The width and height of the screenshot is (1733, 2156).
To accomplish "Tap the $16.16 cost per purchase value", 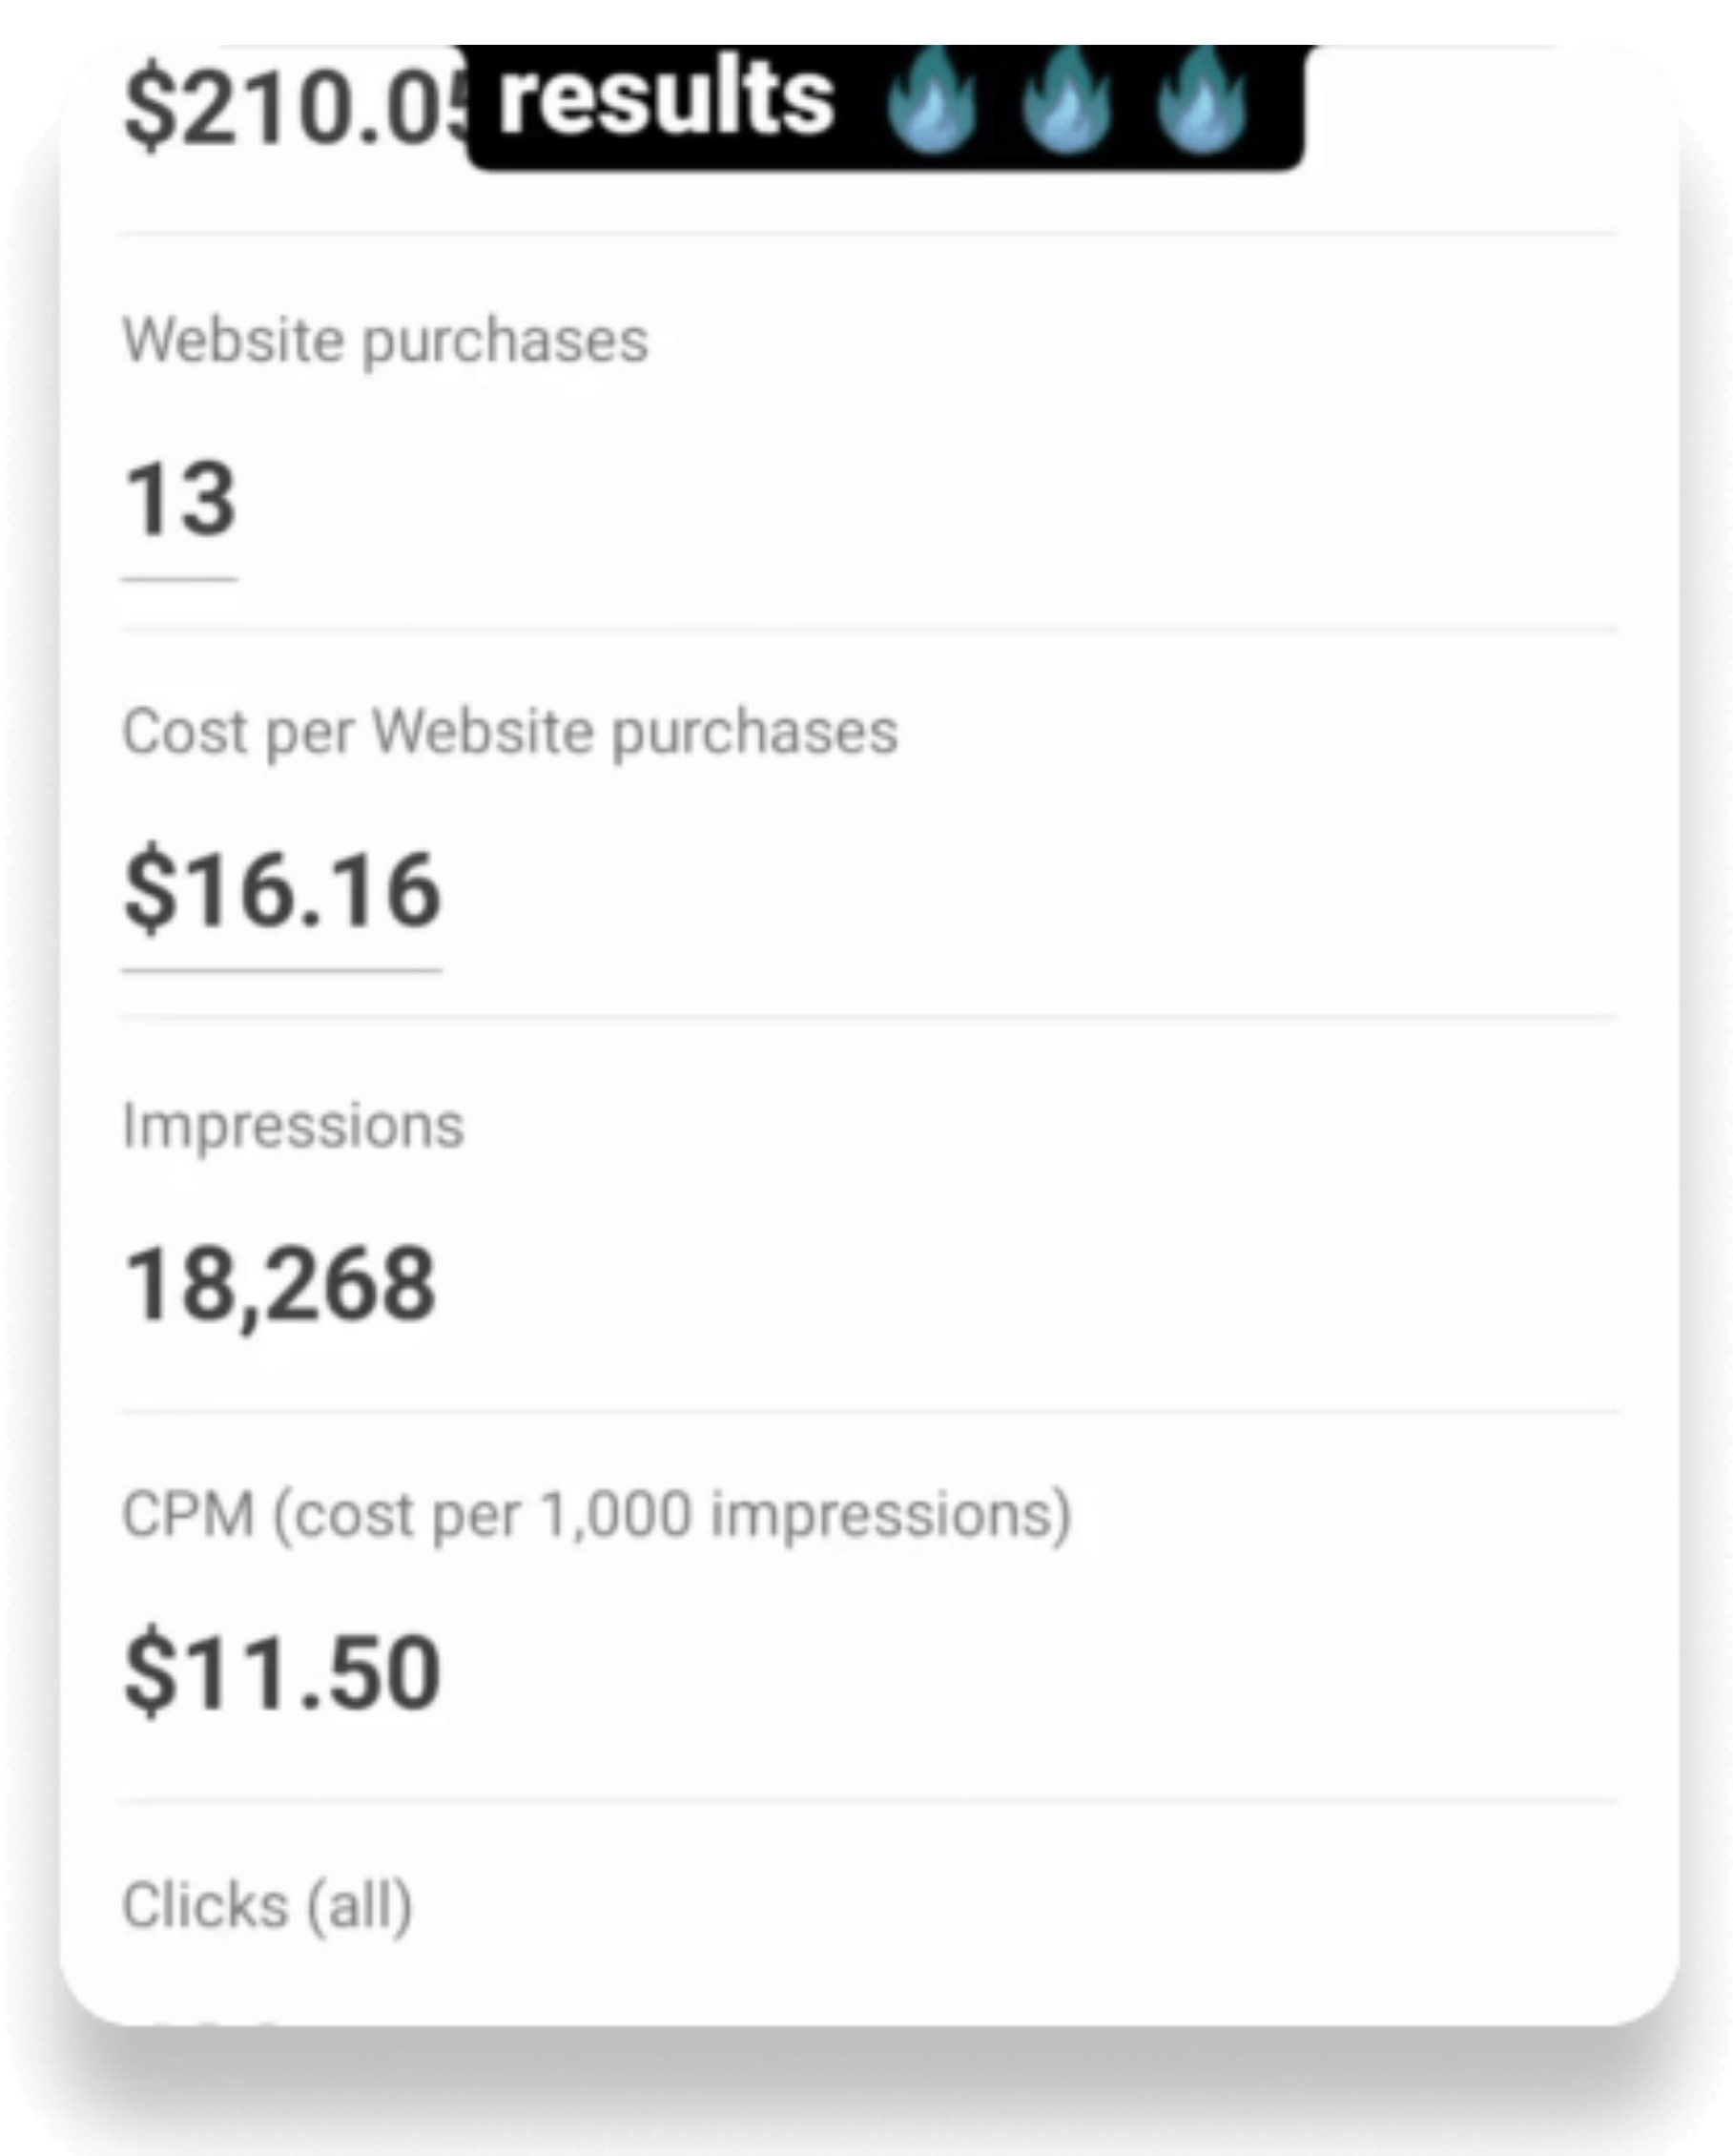I will click(282, 889).
